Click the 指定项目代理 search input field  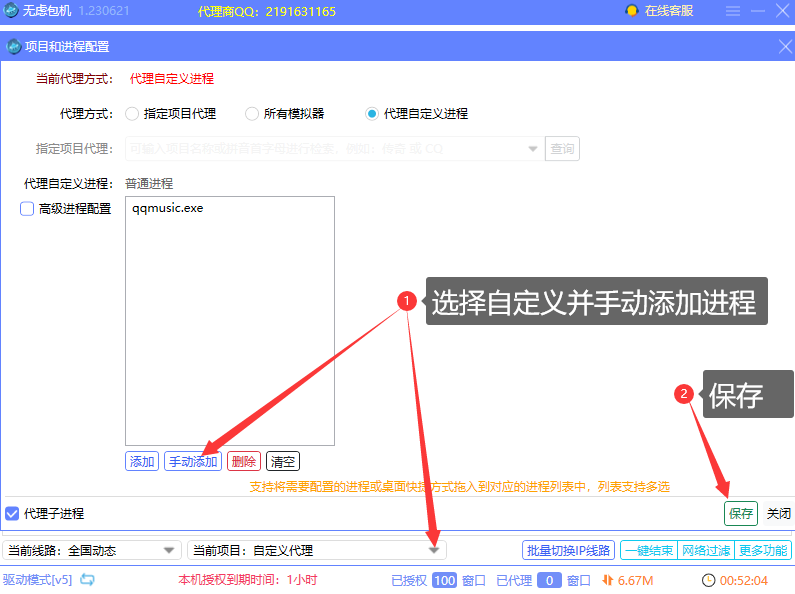[335, 148]
